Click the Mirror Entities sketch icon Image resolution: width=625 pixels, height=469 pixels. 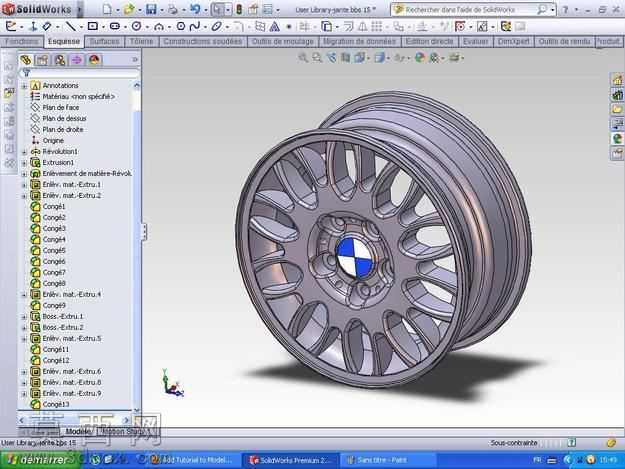[362, 27]
